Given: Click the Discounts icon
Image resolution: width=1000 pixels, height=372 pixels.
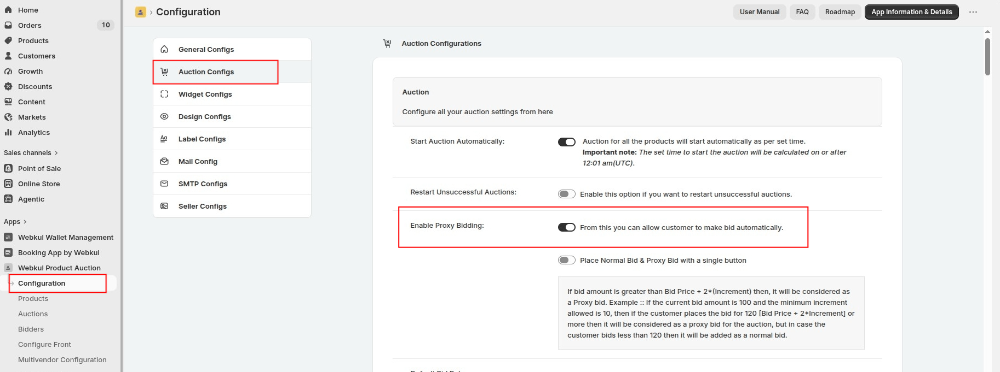Looking at the screenshot, I should 8,87.
